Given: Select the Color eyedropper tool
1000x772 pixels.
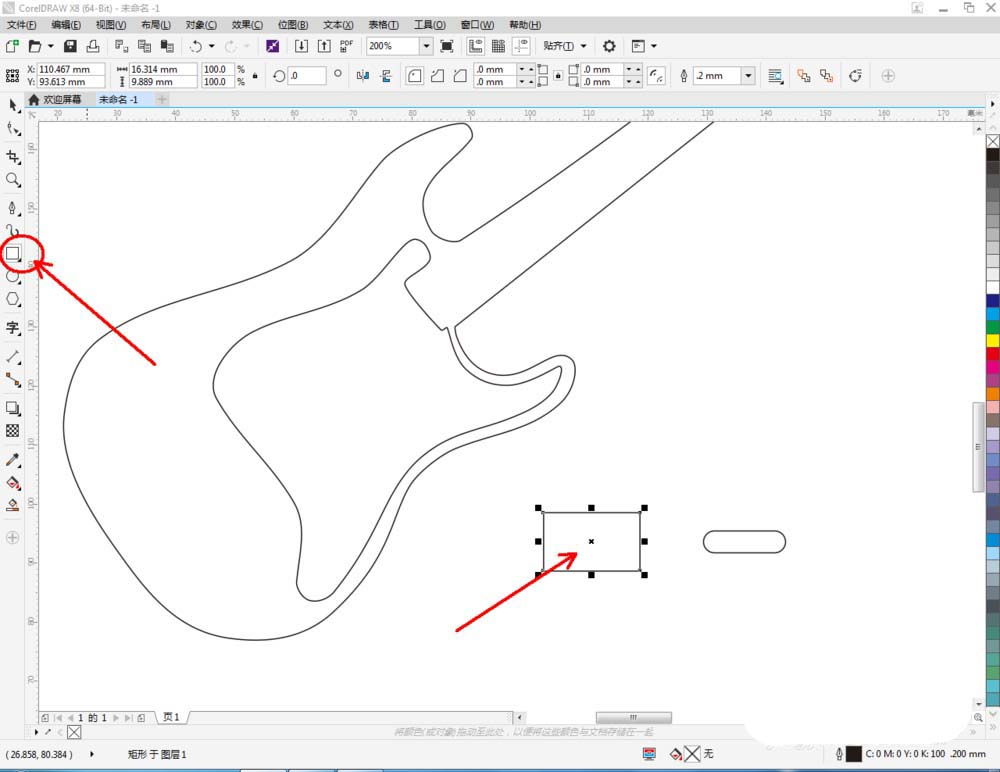Looking at the screenshot, I should [13, 459].
